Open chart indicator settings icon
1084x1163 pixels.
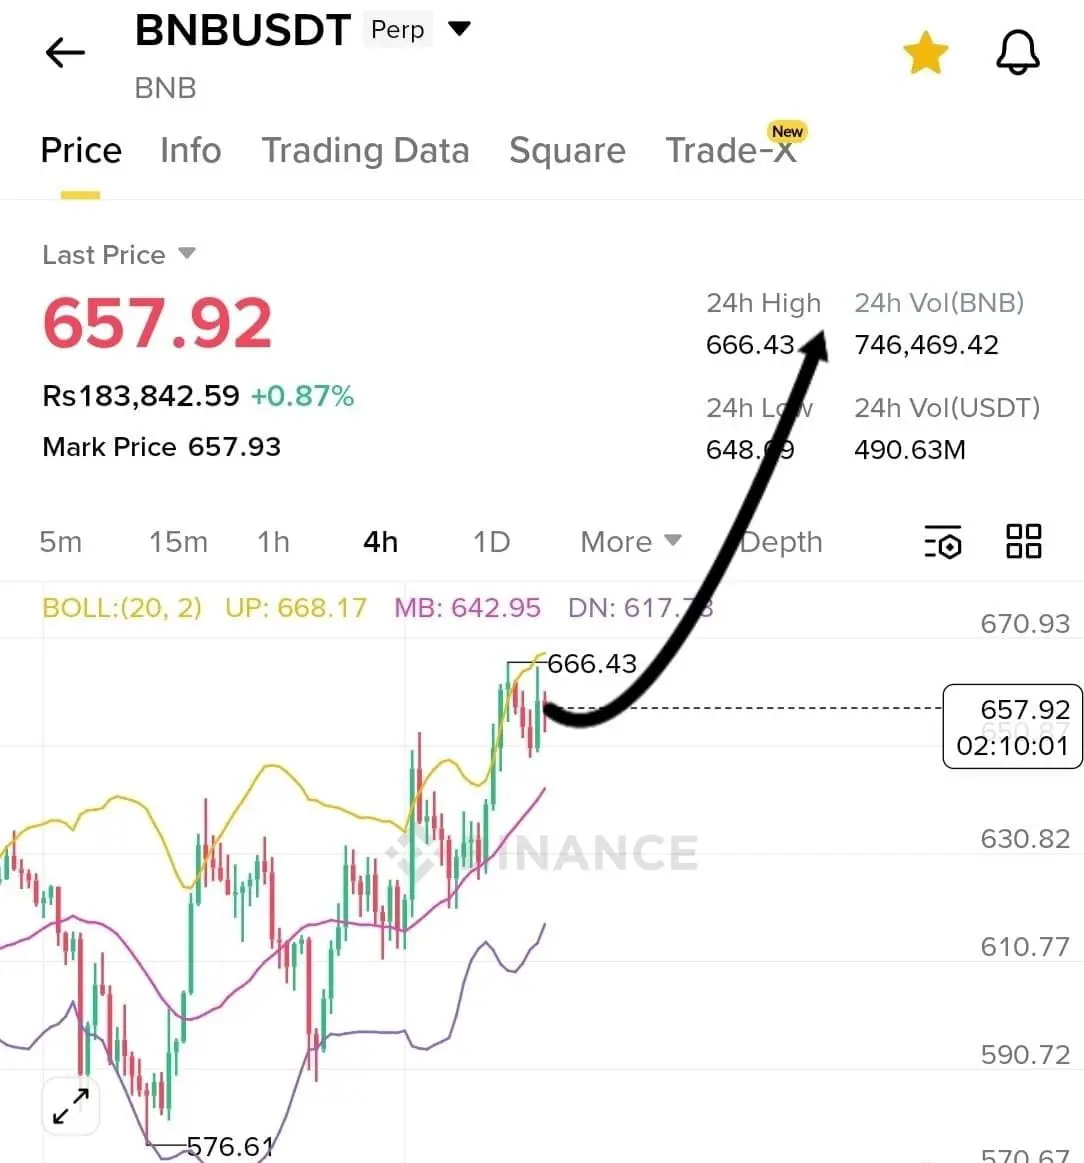[943, 541]
